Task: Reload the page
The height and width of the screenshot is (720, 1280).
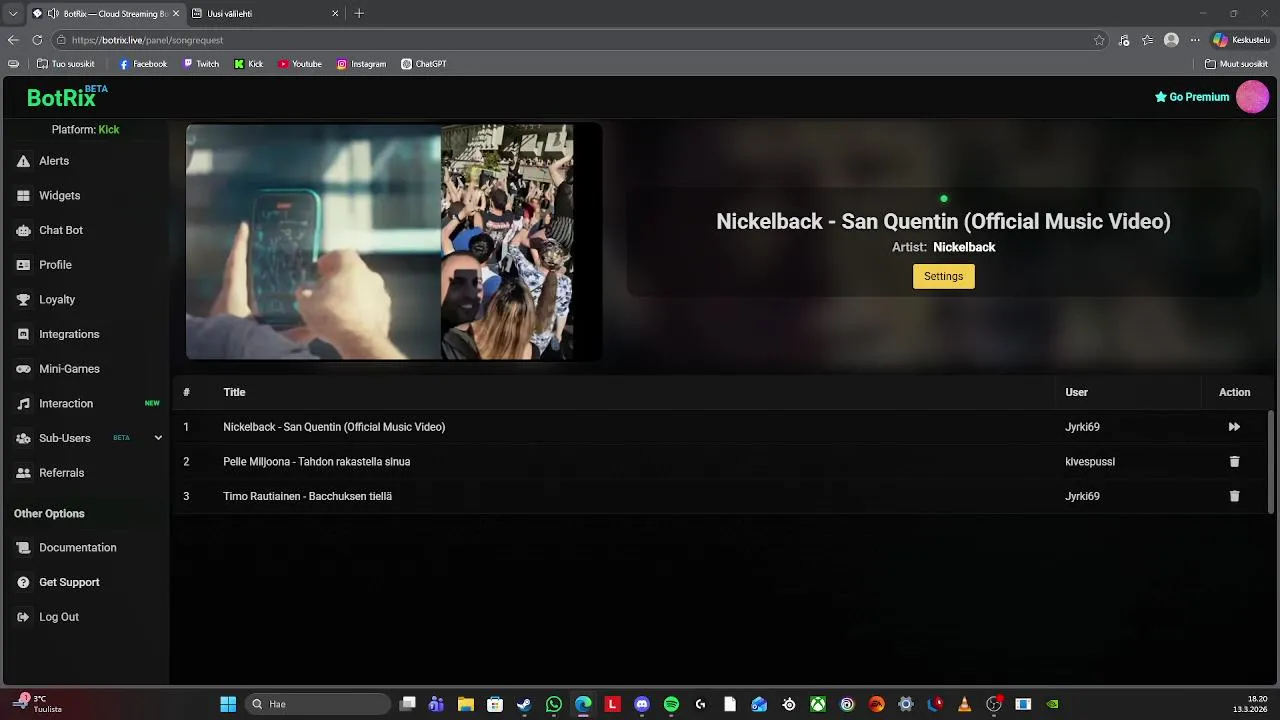Action: (37, 40)
